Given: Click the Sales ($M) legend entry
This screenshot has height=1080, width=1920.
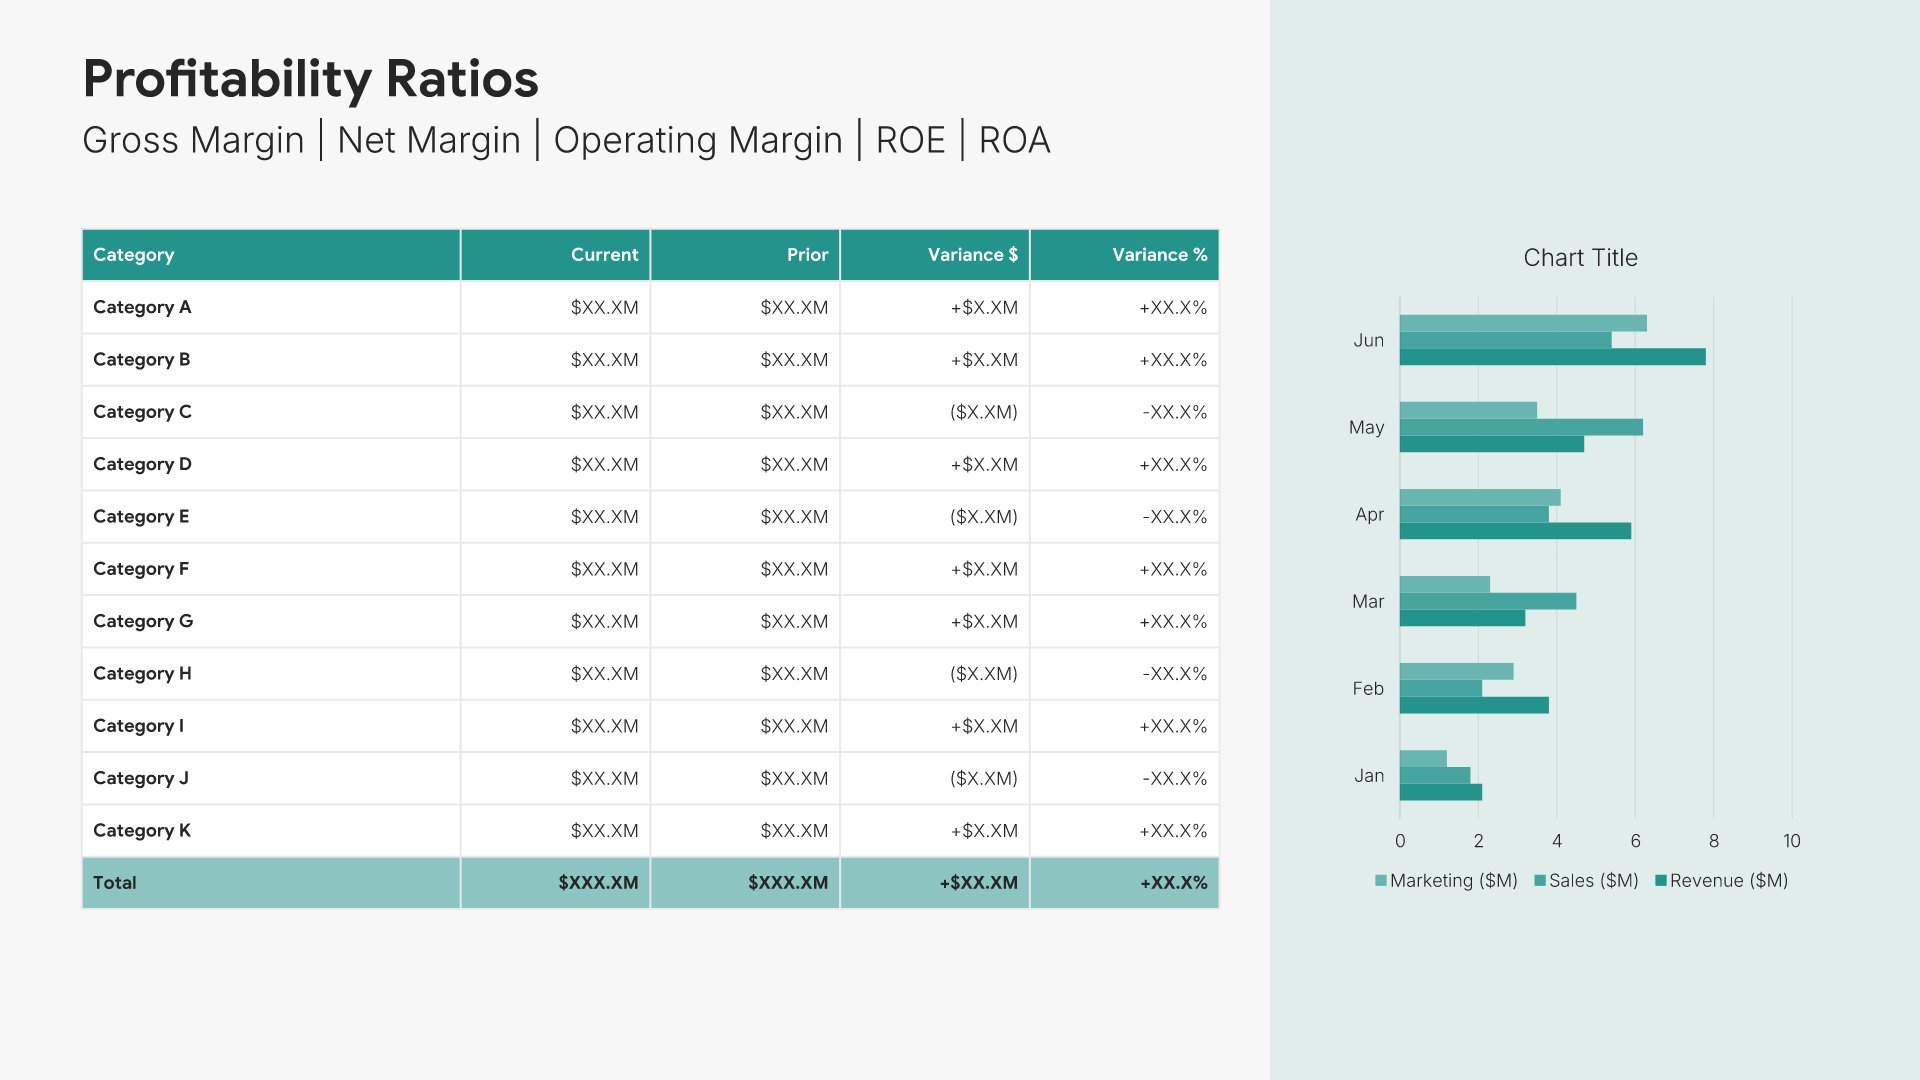Looking at the screenshot, I should click(x=1592, y=881).
